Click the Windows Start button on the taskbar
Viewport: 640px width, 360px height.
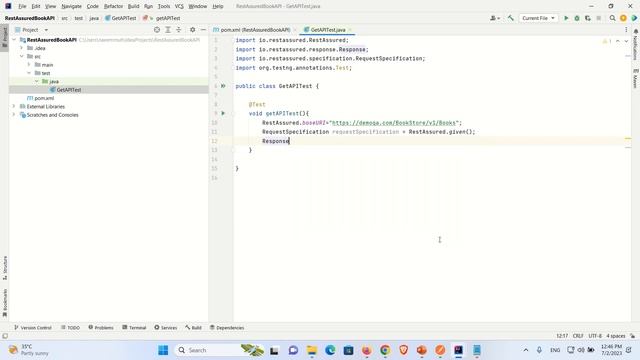pyautogui.click(x=163, y=350)
